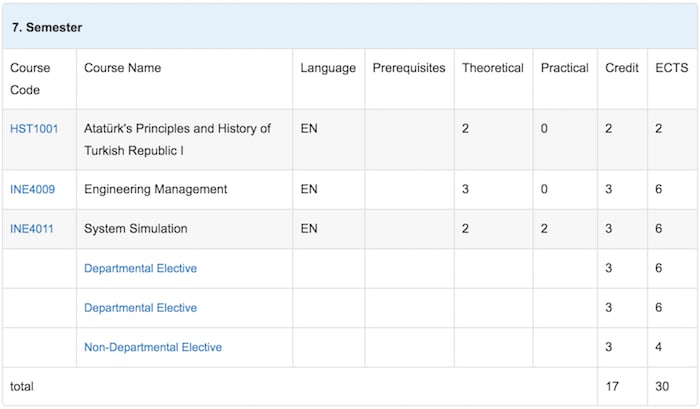
Task: Click the Theoretical column header
Action: pos(493,68)
